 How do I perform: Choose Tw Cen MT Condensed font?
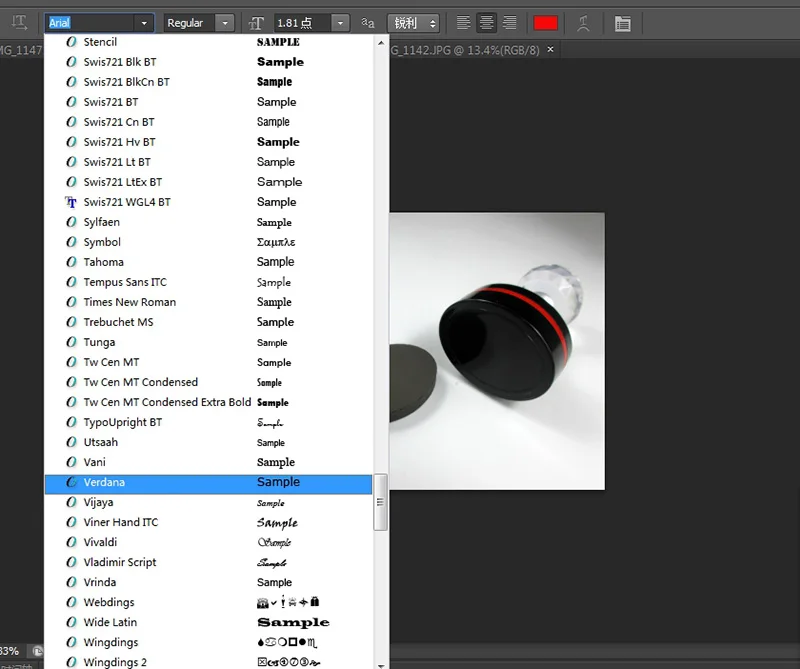point(208,382)
